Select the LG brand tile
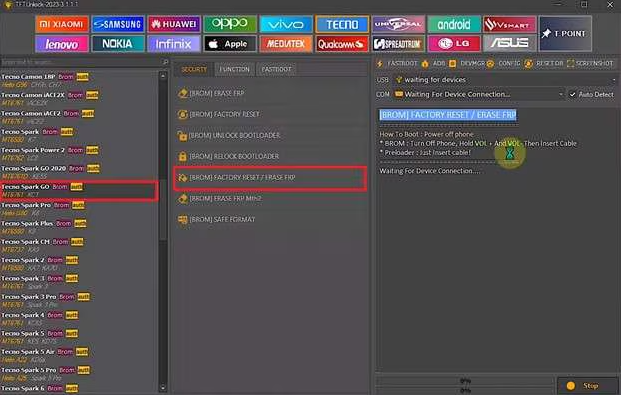621x395 pixels. coord(454,44)
